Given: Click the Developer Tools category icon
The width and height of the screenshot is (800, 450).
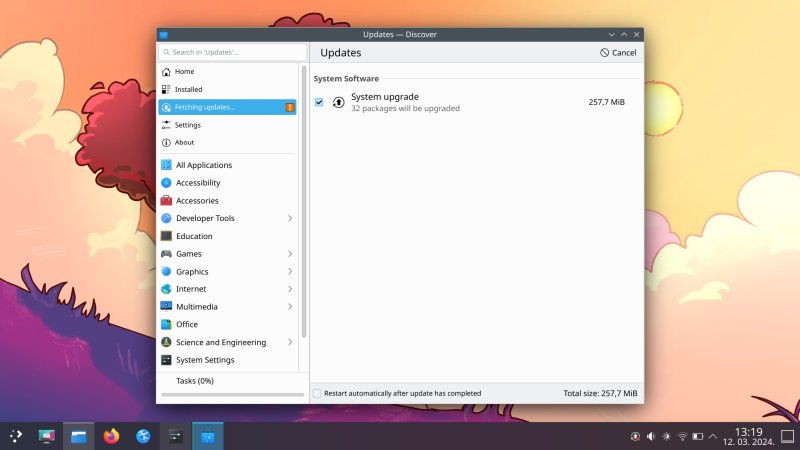Looking at the screenshot, I should [x=166, y=218].
